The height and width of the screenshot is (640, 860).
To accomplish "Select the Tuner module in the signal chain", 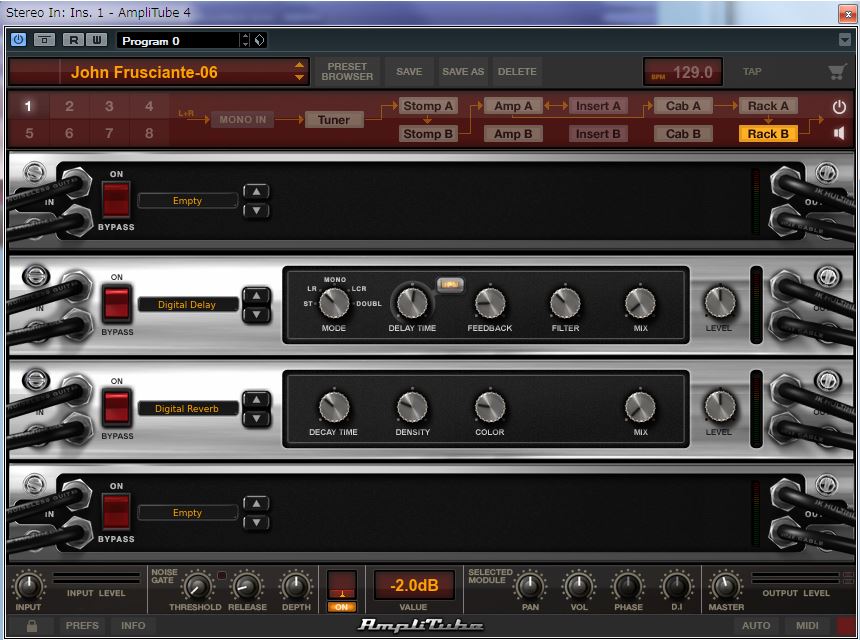I will pos(333,119).
